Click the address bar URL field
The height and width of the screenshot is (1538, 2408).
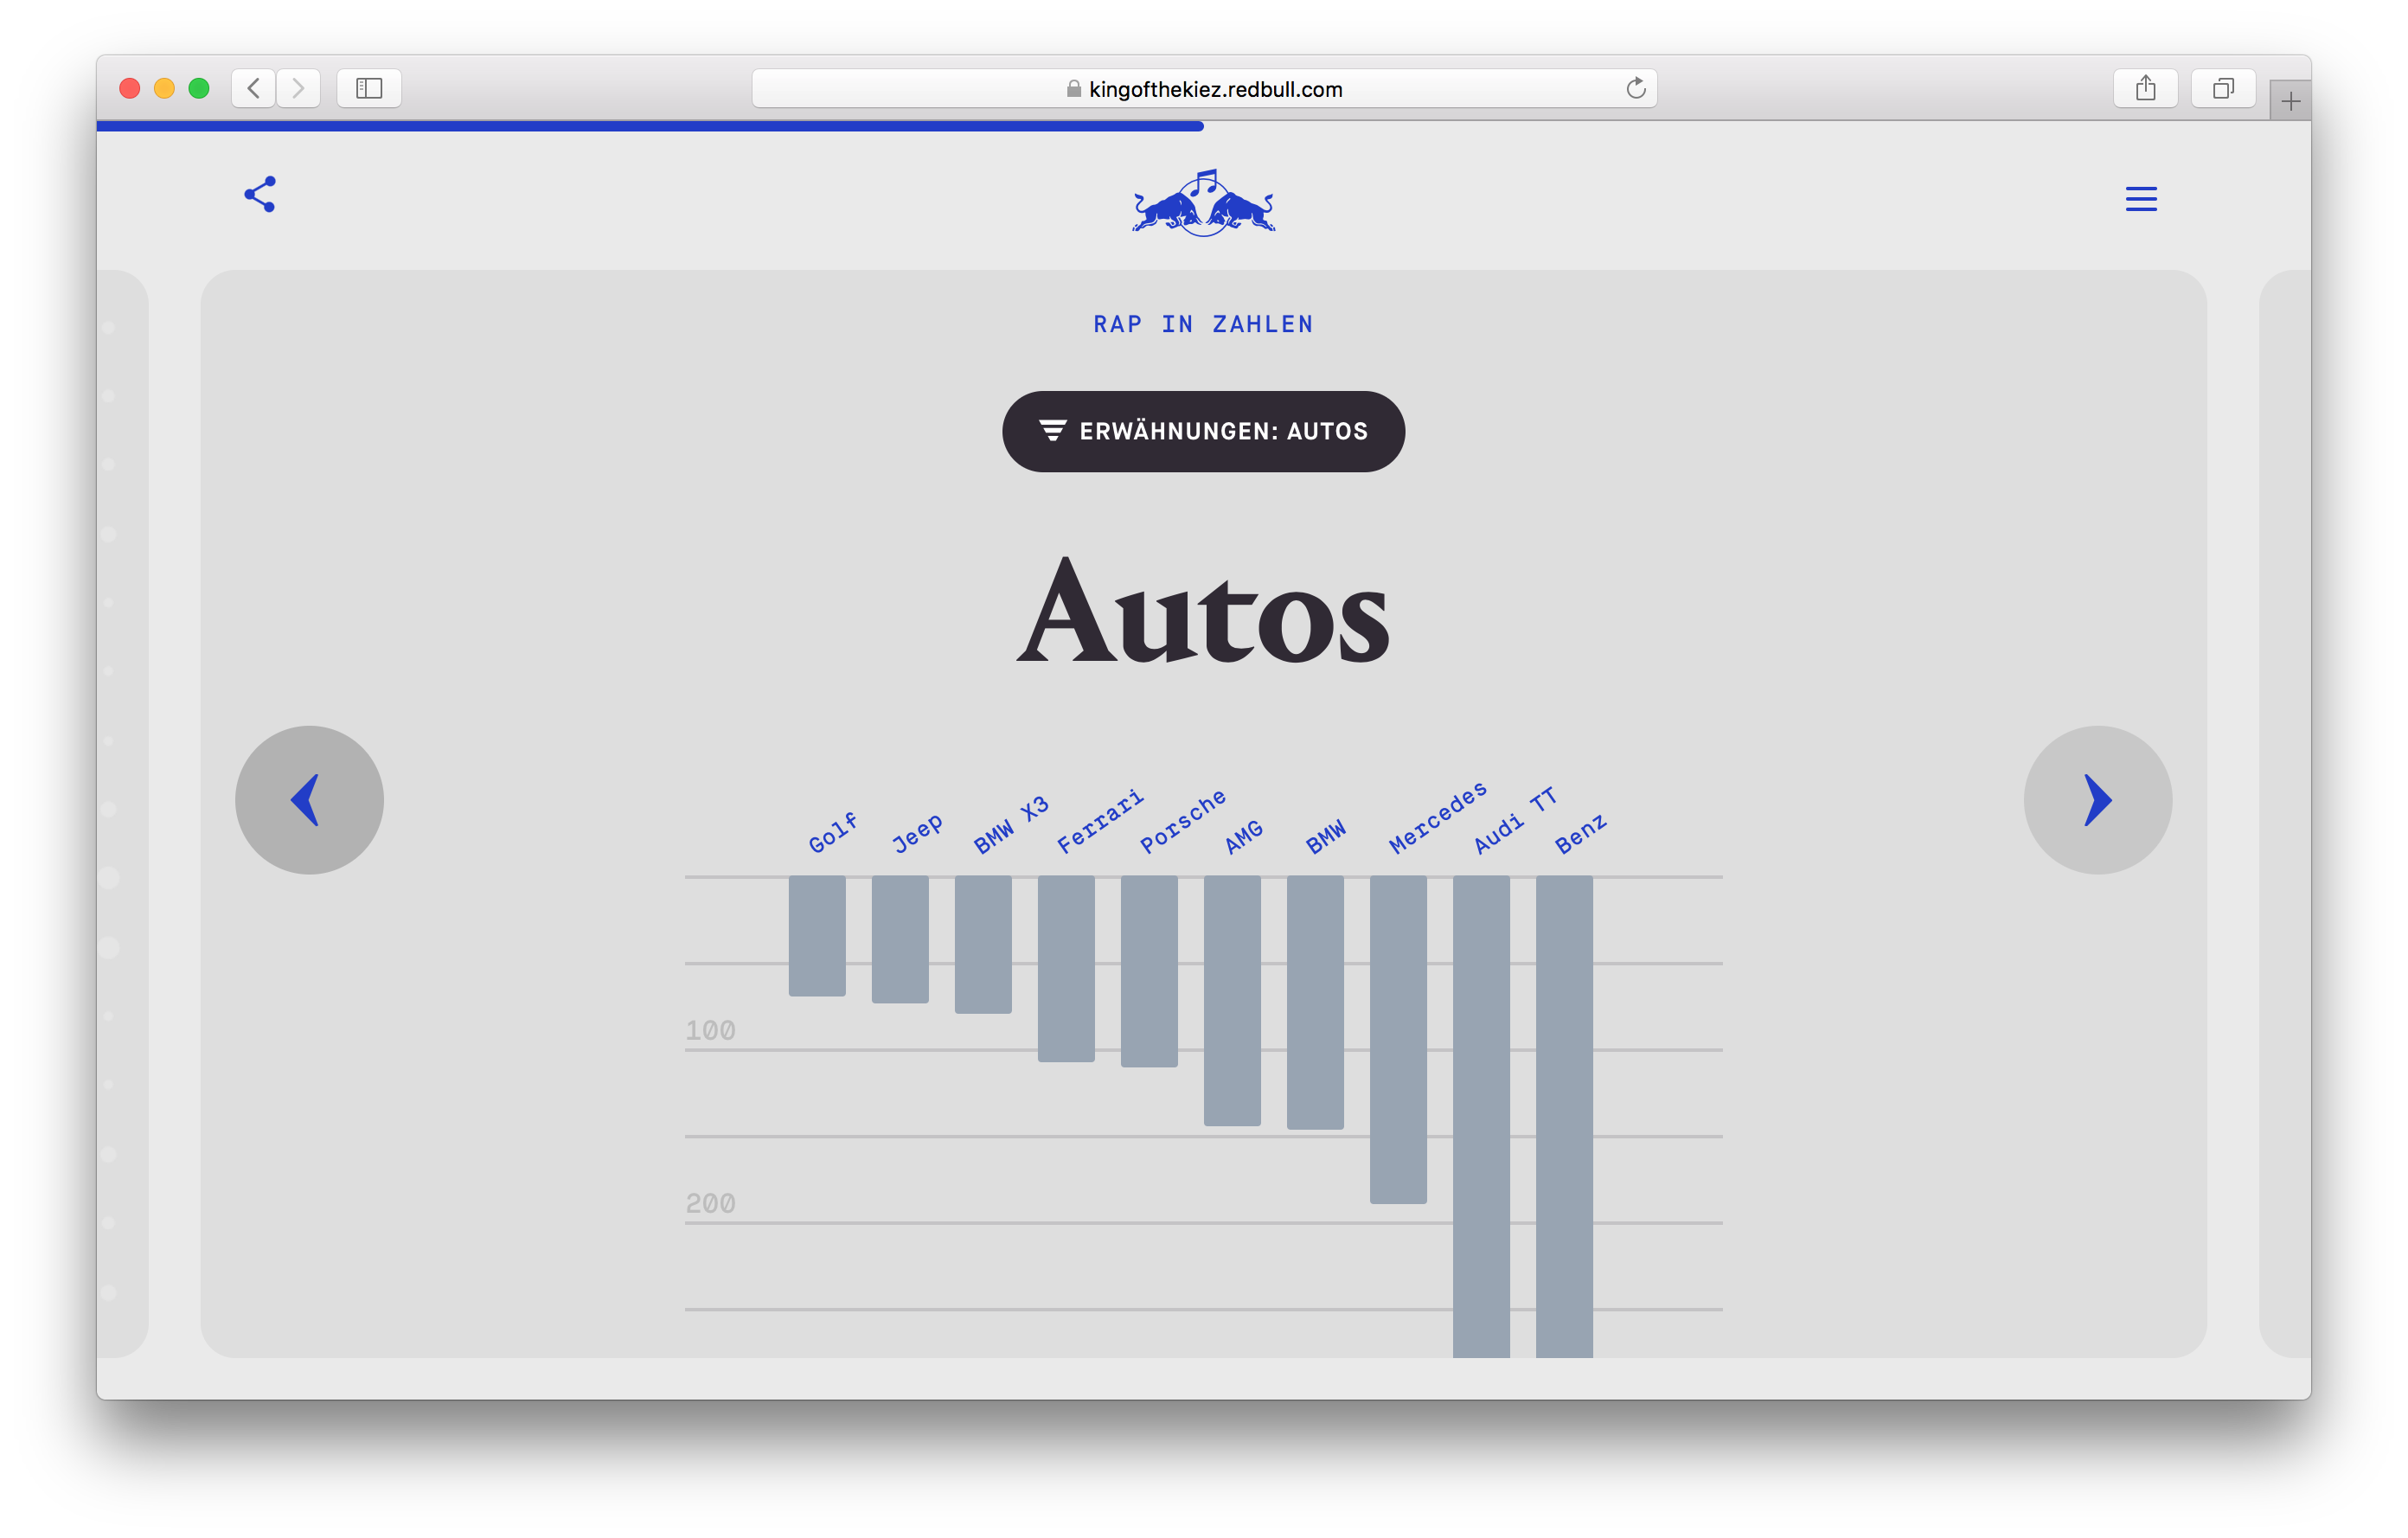[1204, 88]
